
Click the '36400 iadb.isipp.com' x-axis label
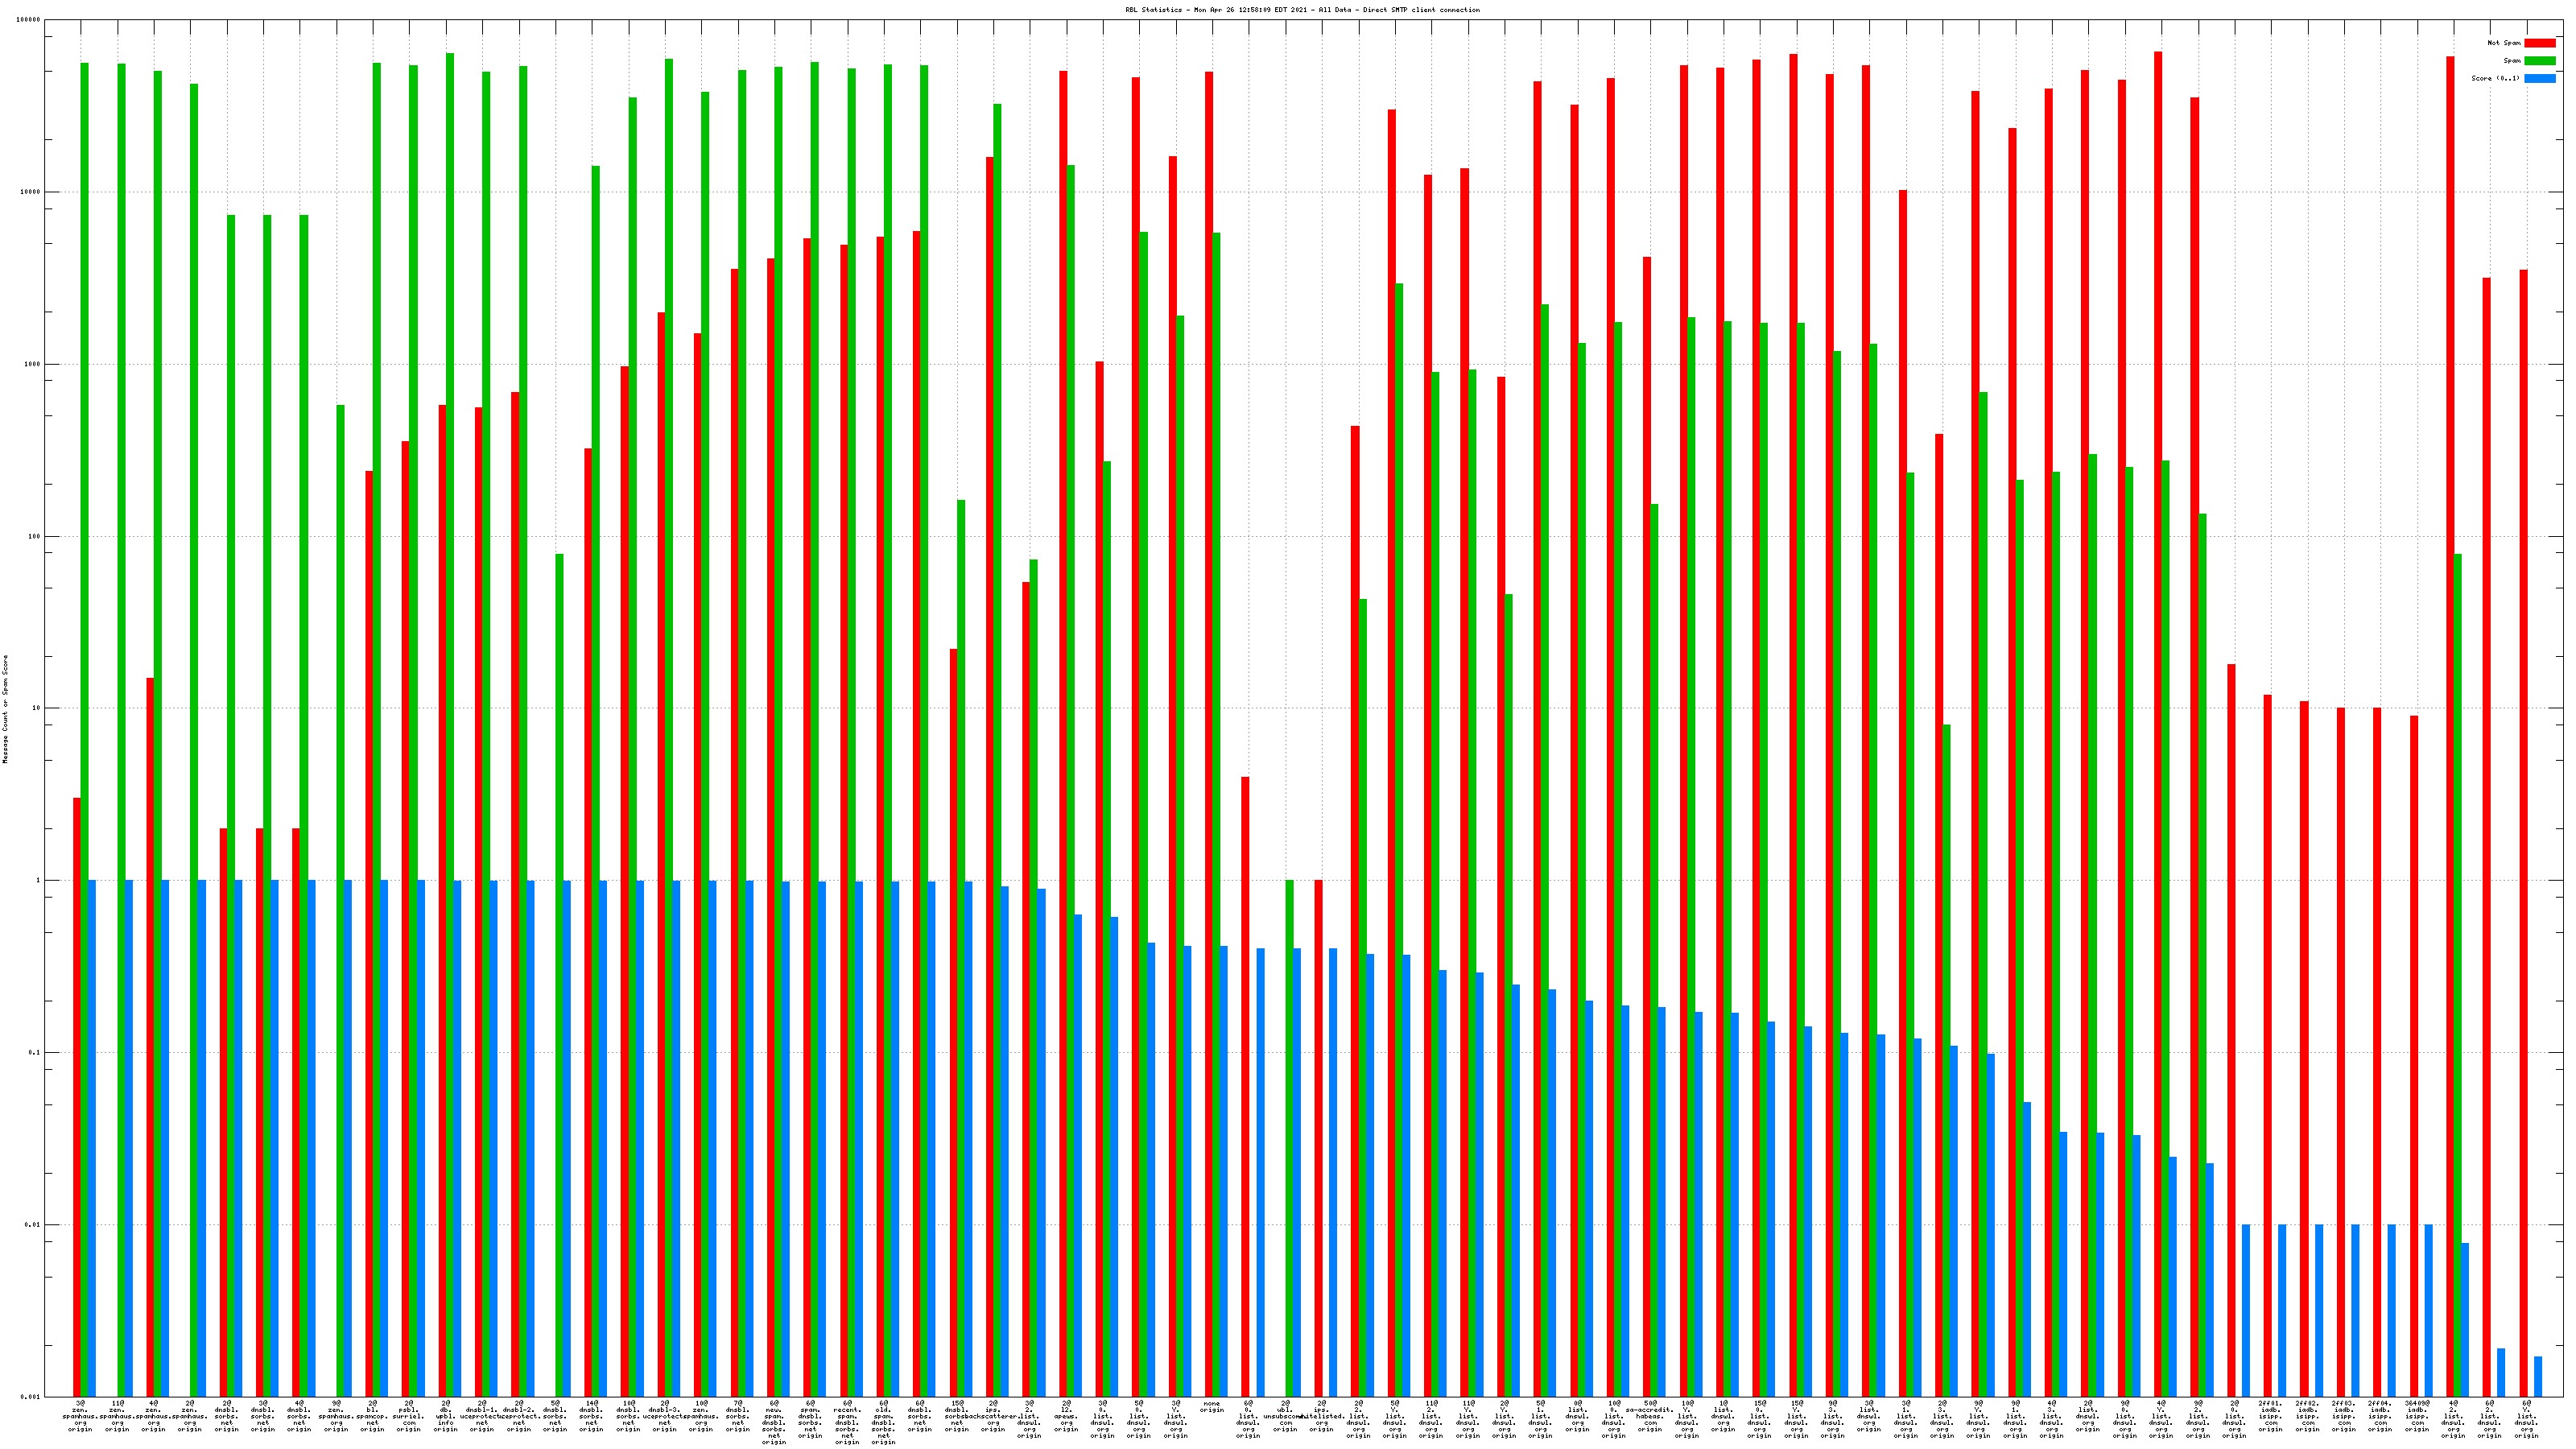point(2417,1416)
